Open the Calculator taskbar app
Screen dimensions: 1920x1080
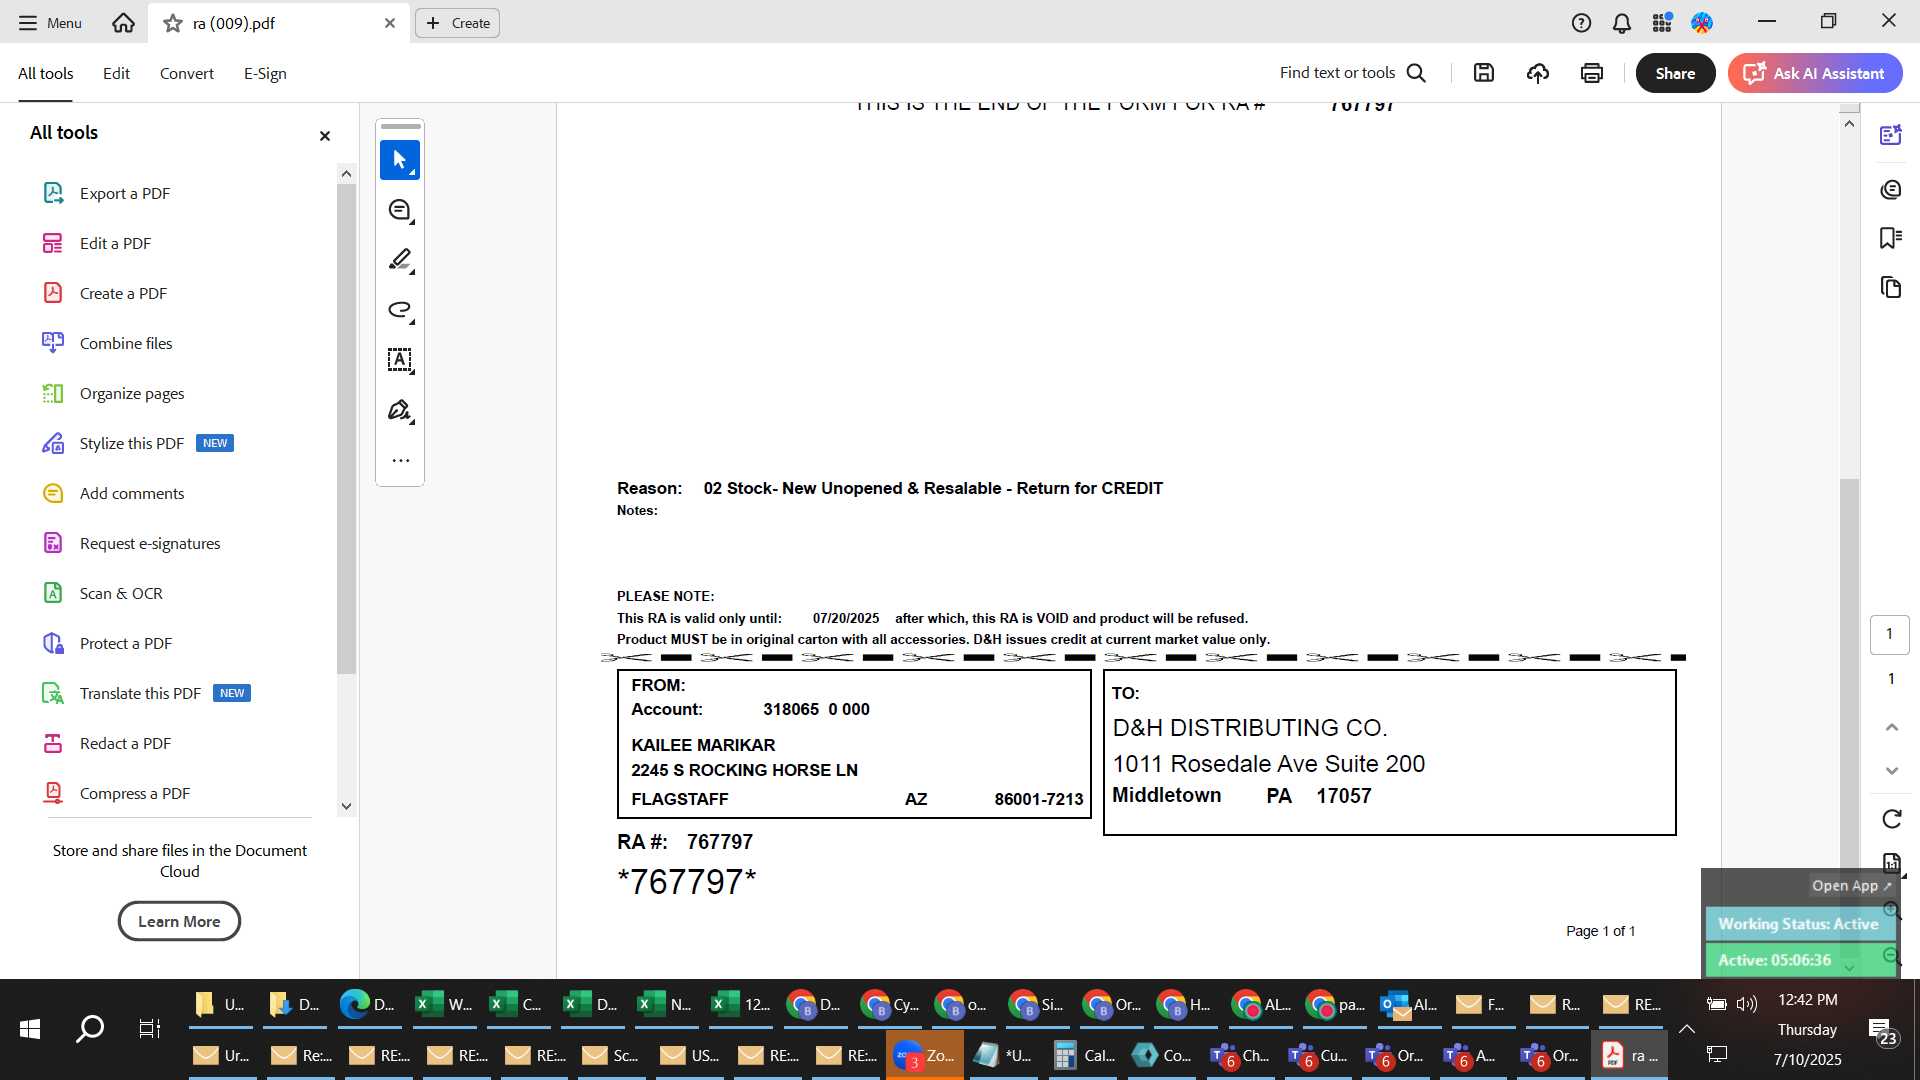[1084, 1055]
